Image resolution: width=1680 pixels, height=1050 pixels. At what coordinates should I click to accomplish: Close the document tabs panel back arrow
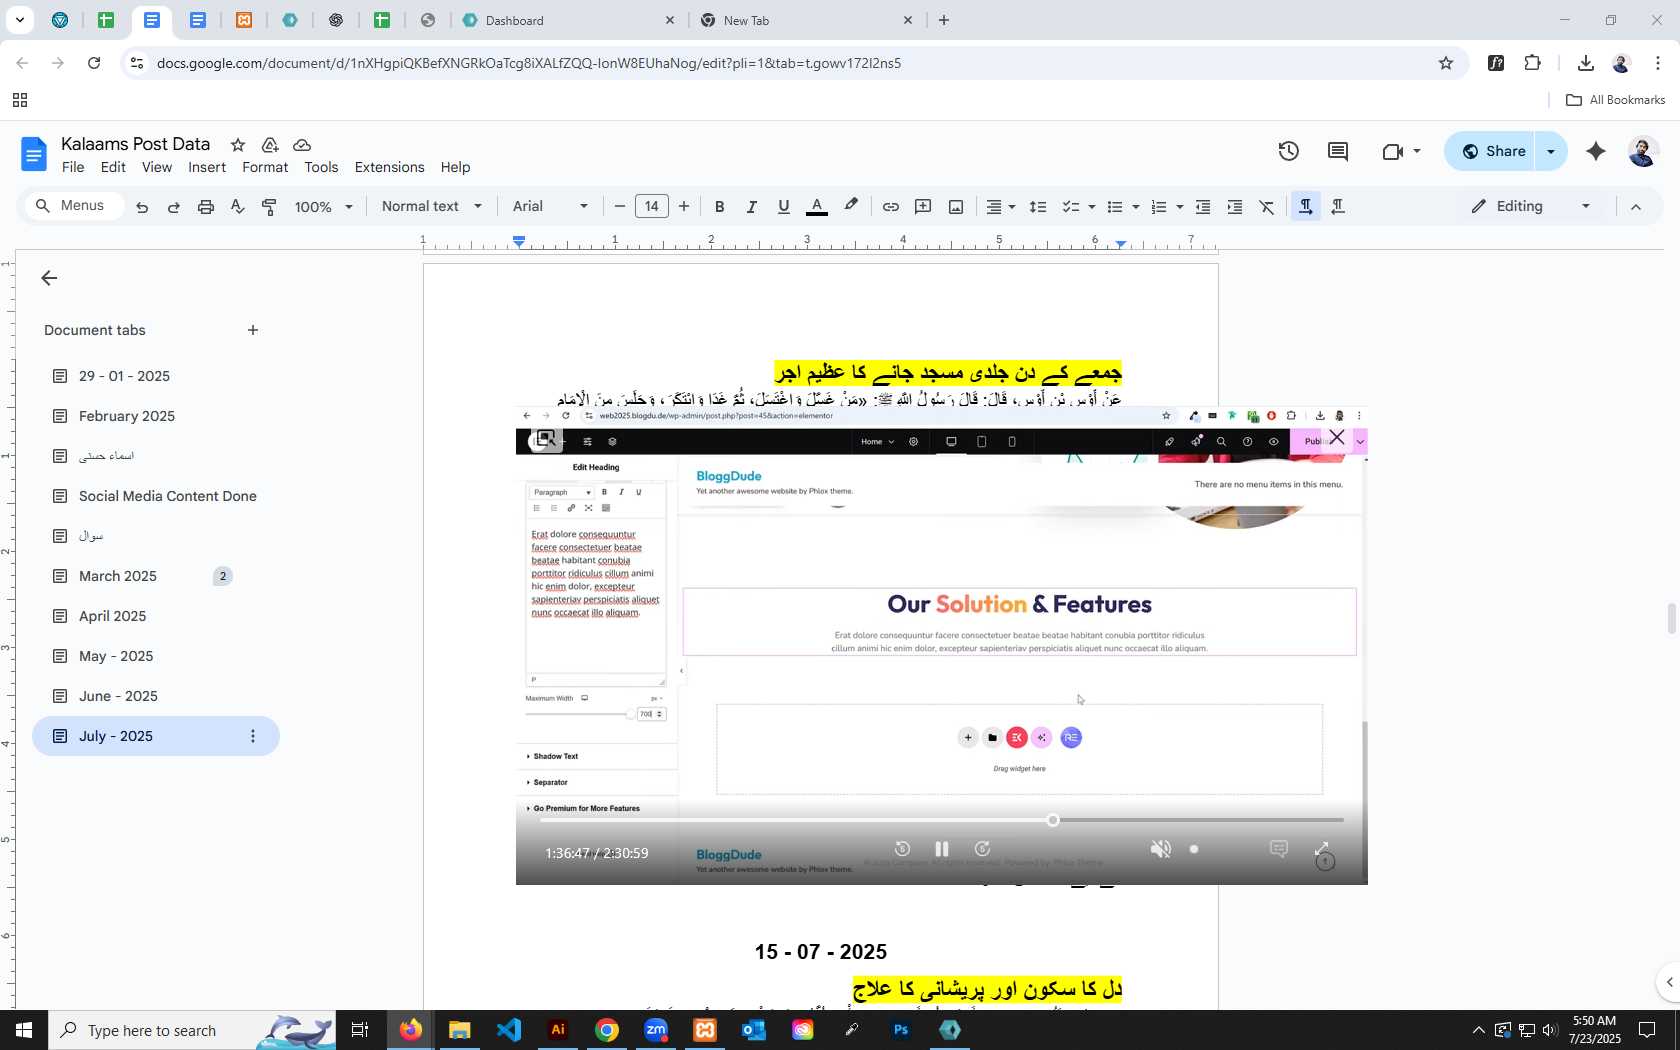click(49, 278)
